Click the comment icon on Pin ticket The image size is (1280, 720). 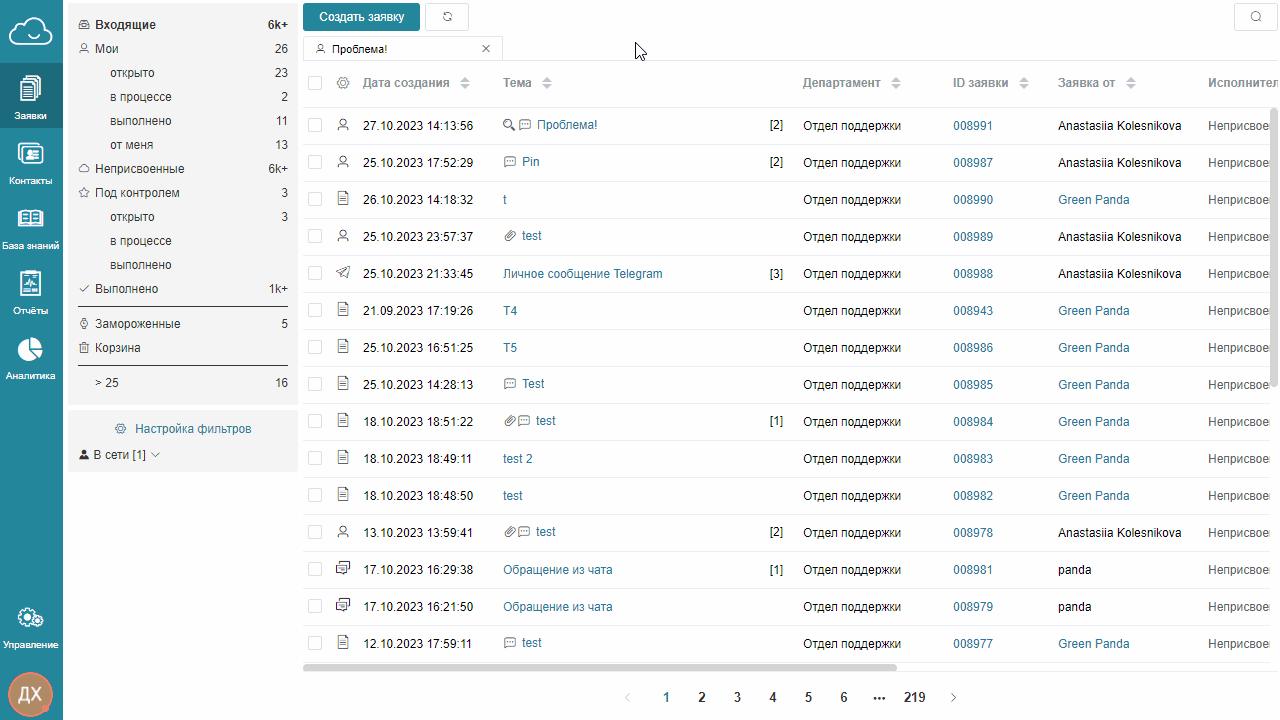tap(510, 162)
